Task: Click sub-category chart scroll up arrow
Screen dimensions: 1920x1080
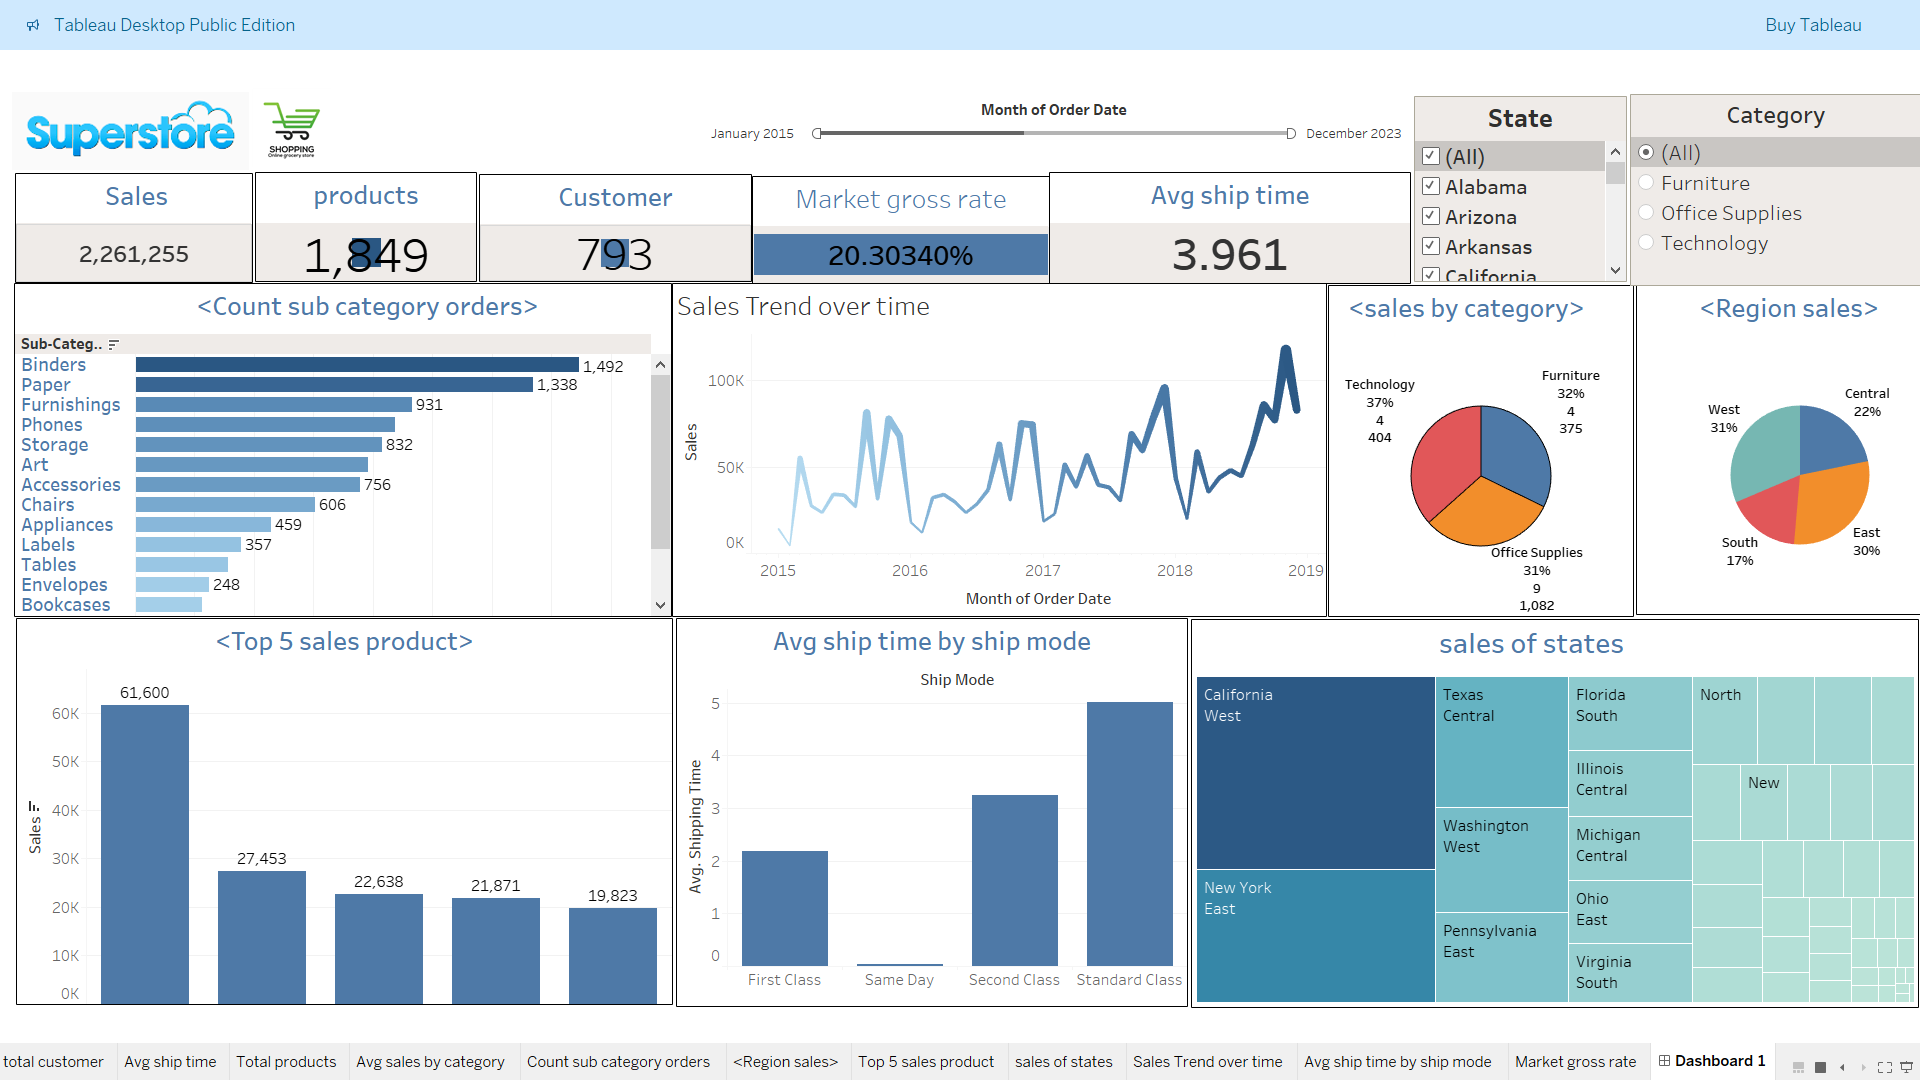Action: coord(660,366)
